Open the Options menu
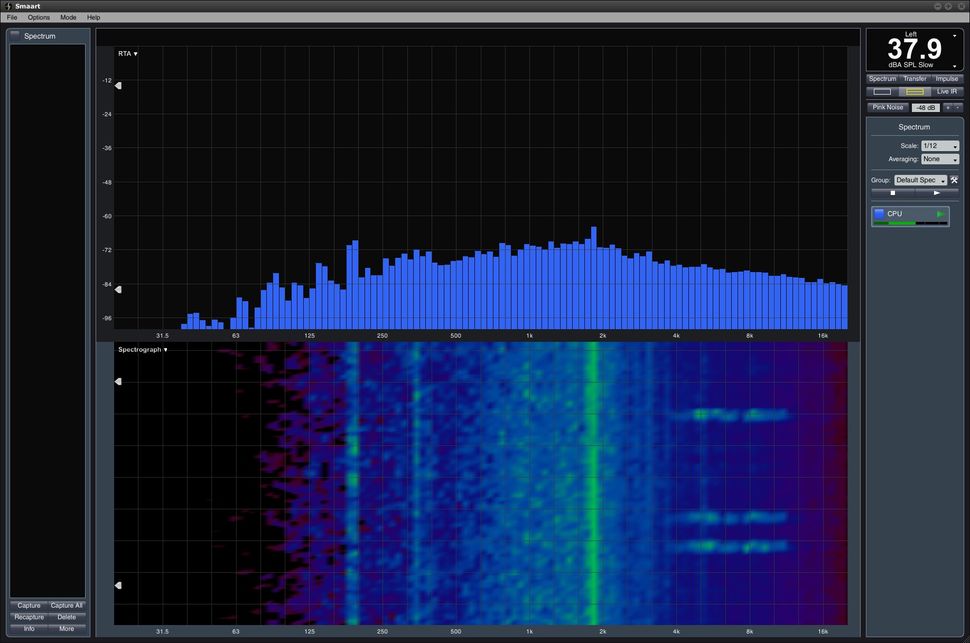 click(x=38, y=17)
